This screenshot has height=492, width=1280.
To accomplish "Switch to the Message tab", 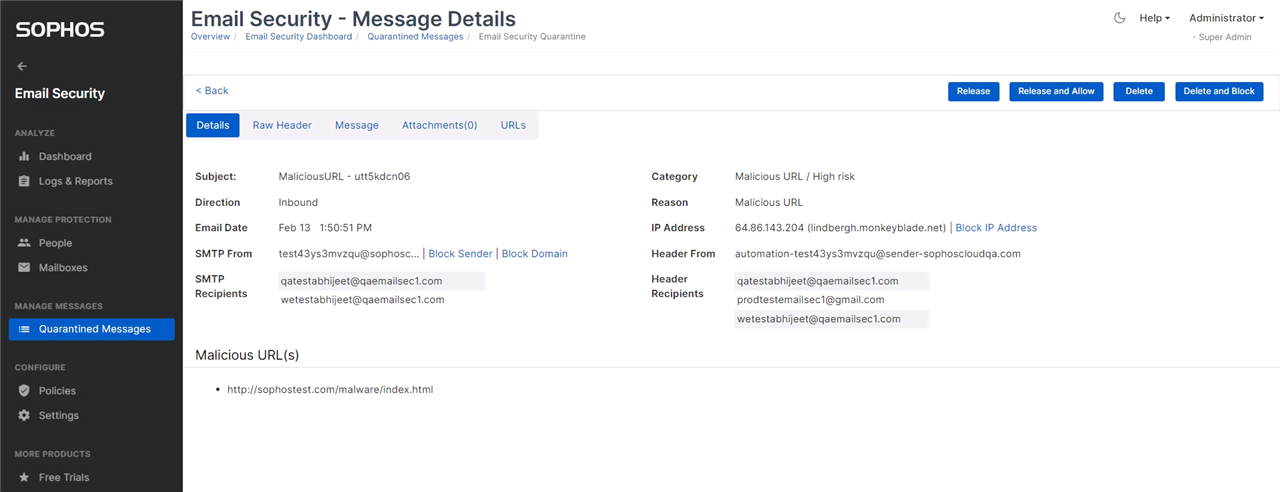I will pos(357,125).
